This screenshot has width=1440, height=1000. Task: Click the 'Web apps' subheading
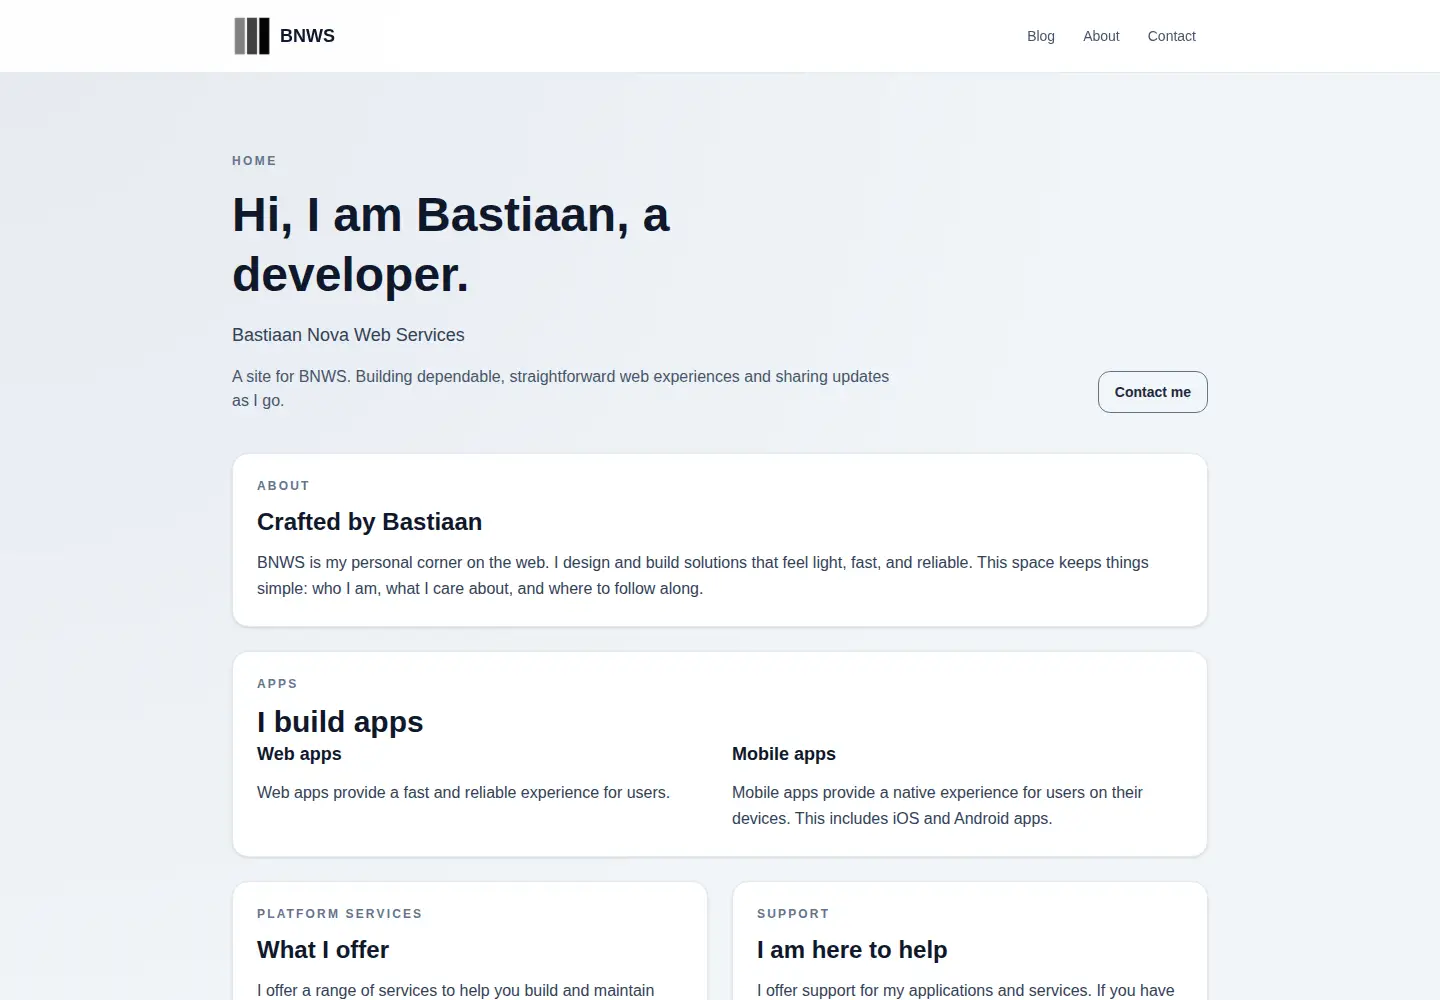[299, 754]
